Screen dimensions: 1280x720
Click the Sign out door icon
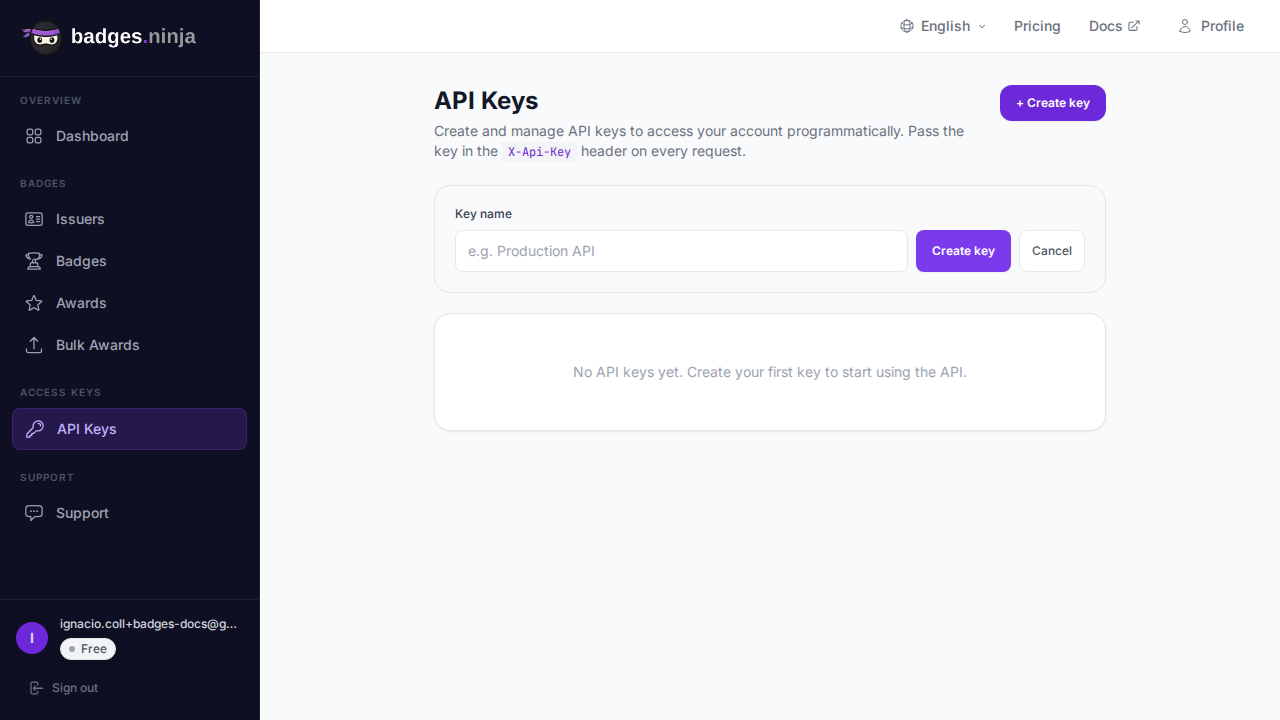(36, 688)
